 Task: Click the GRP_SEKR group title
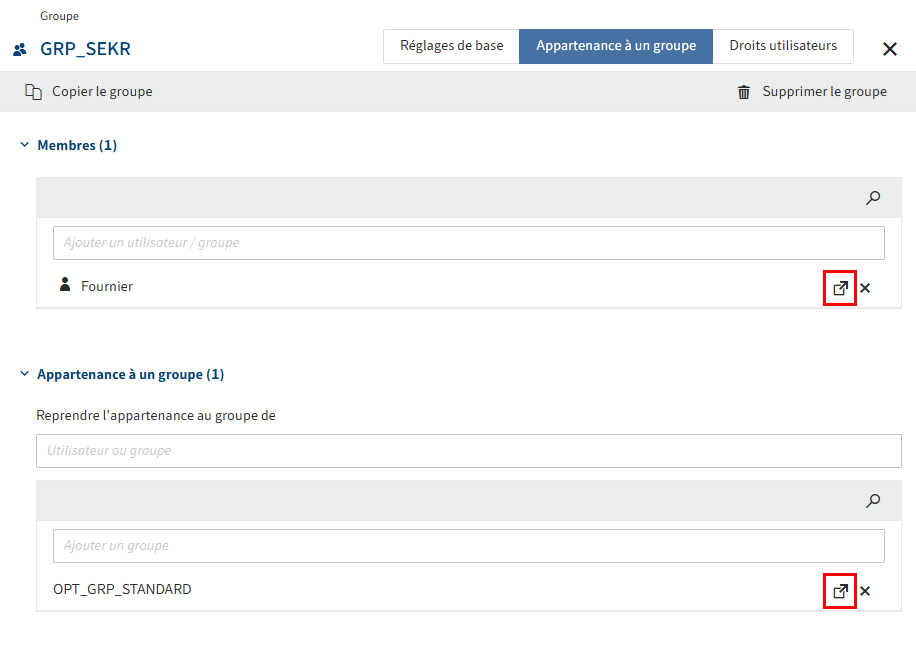click(85, 49)
